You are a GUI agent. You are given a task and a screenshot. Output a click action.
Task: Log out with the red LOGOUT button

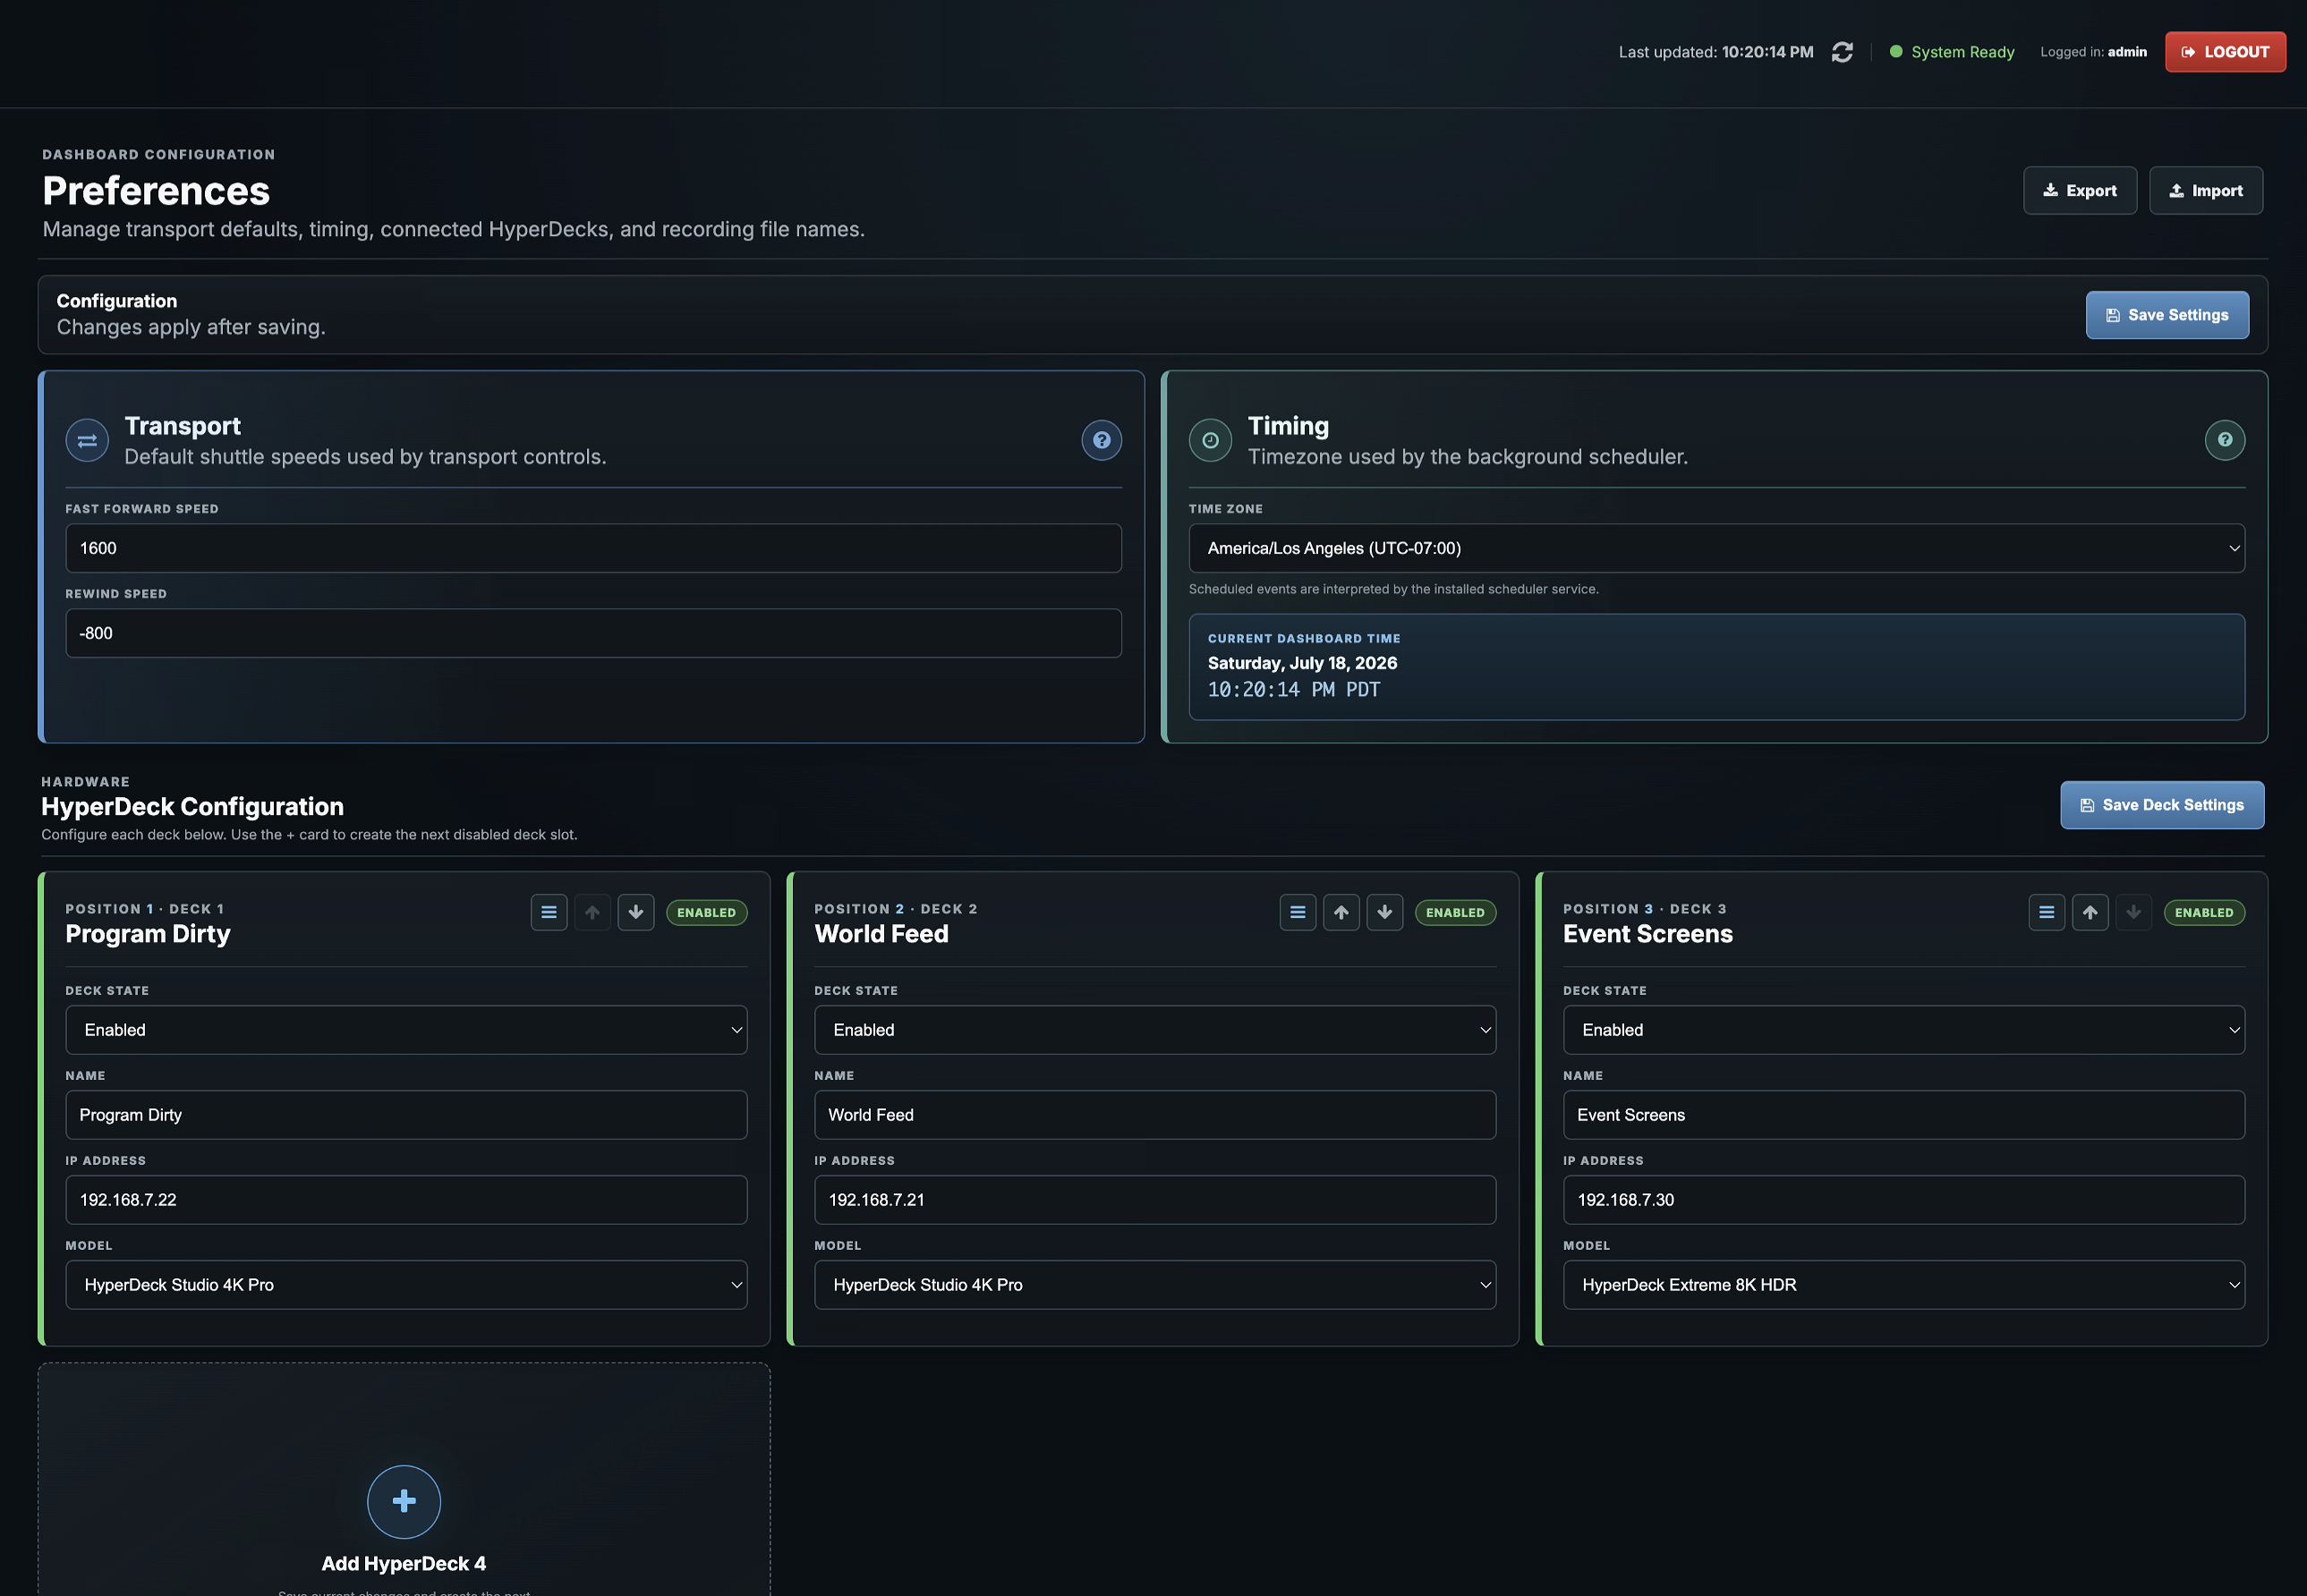click(2225, 52)
